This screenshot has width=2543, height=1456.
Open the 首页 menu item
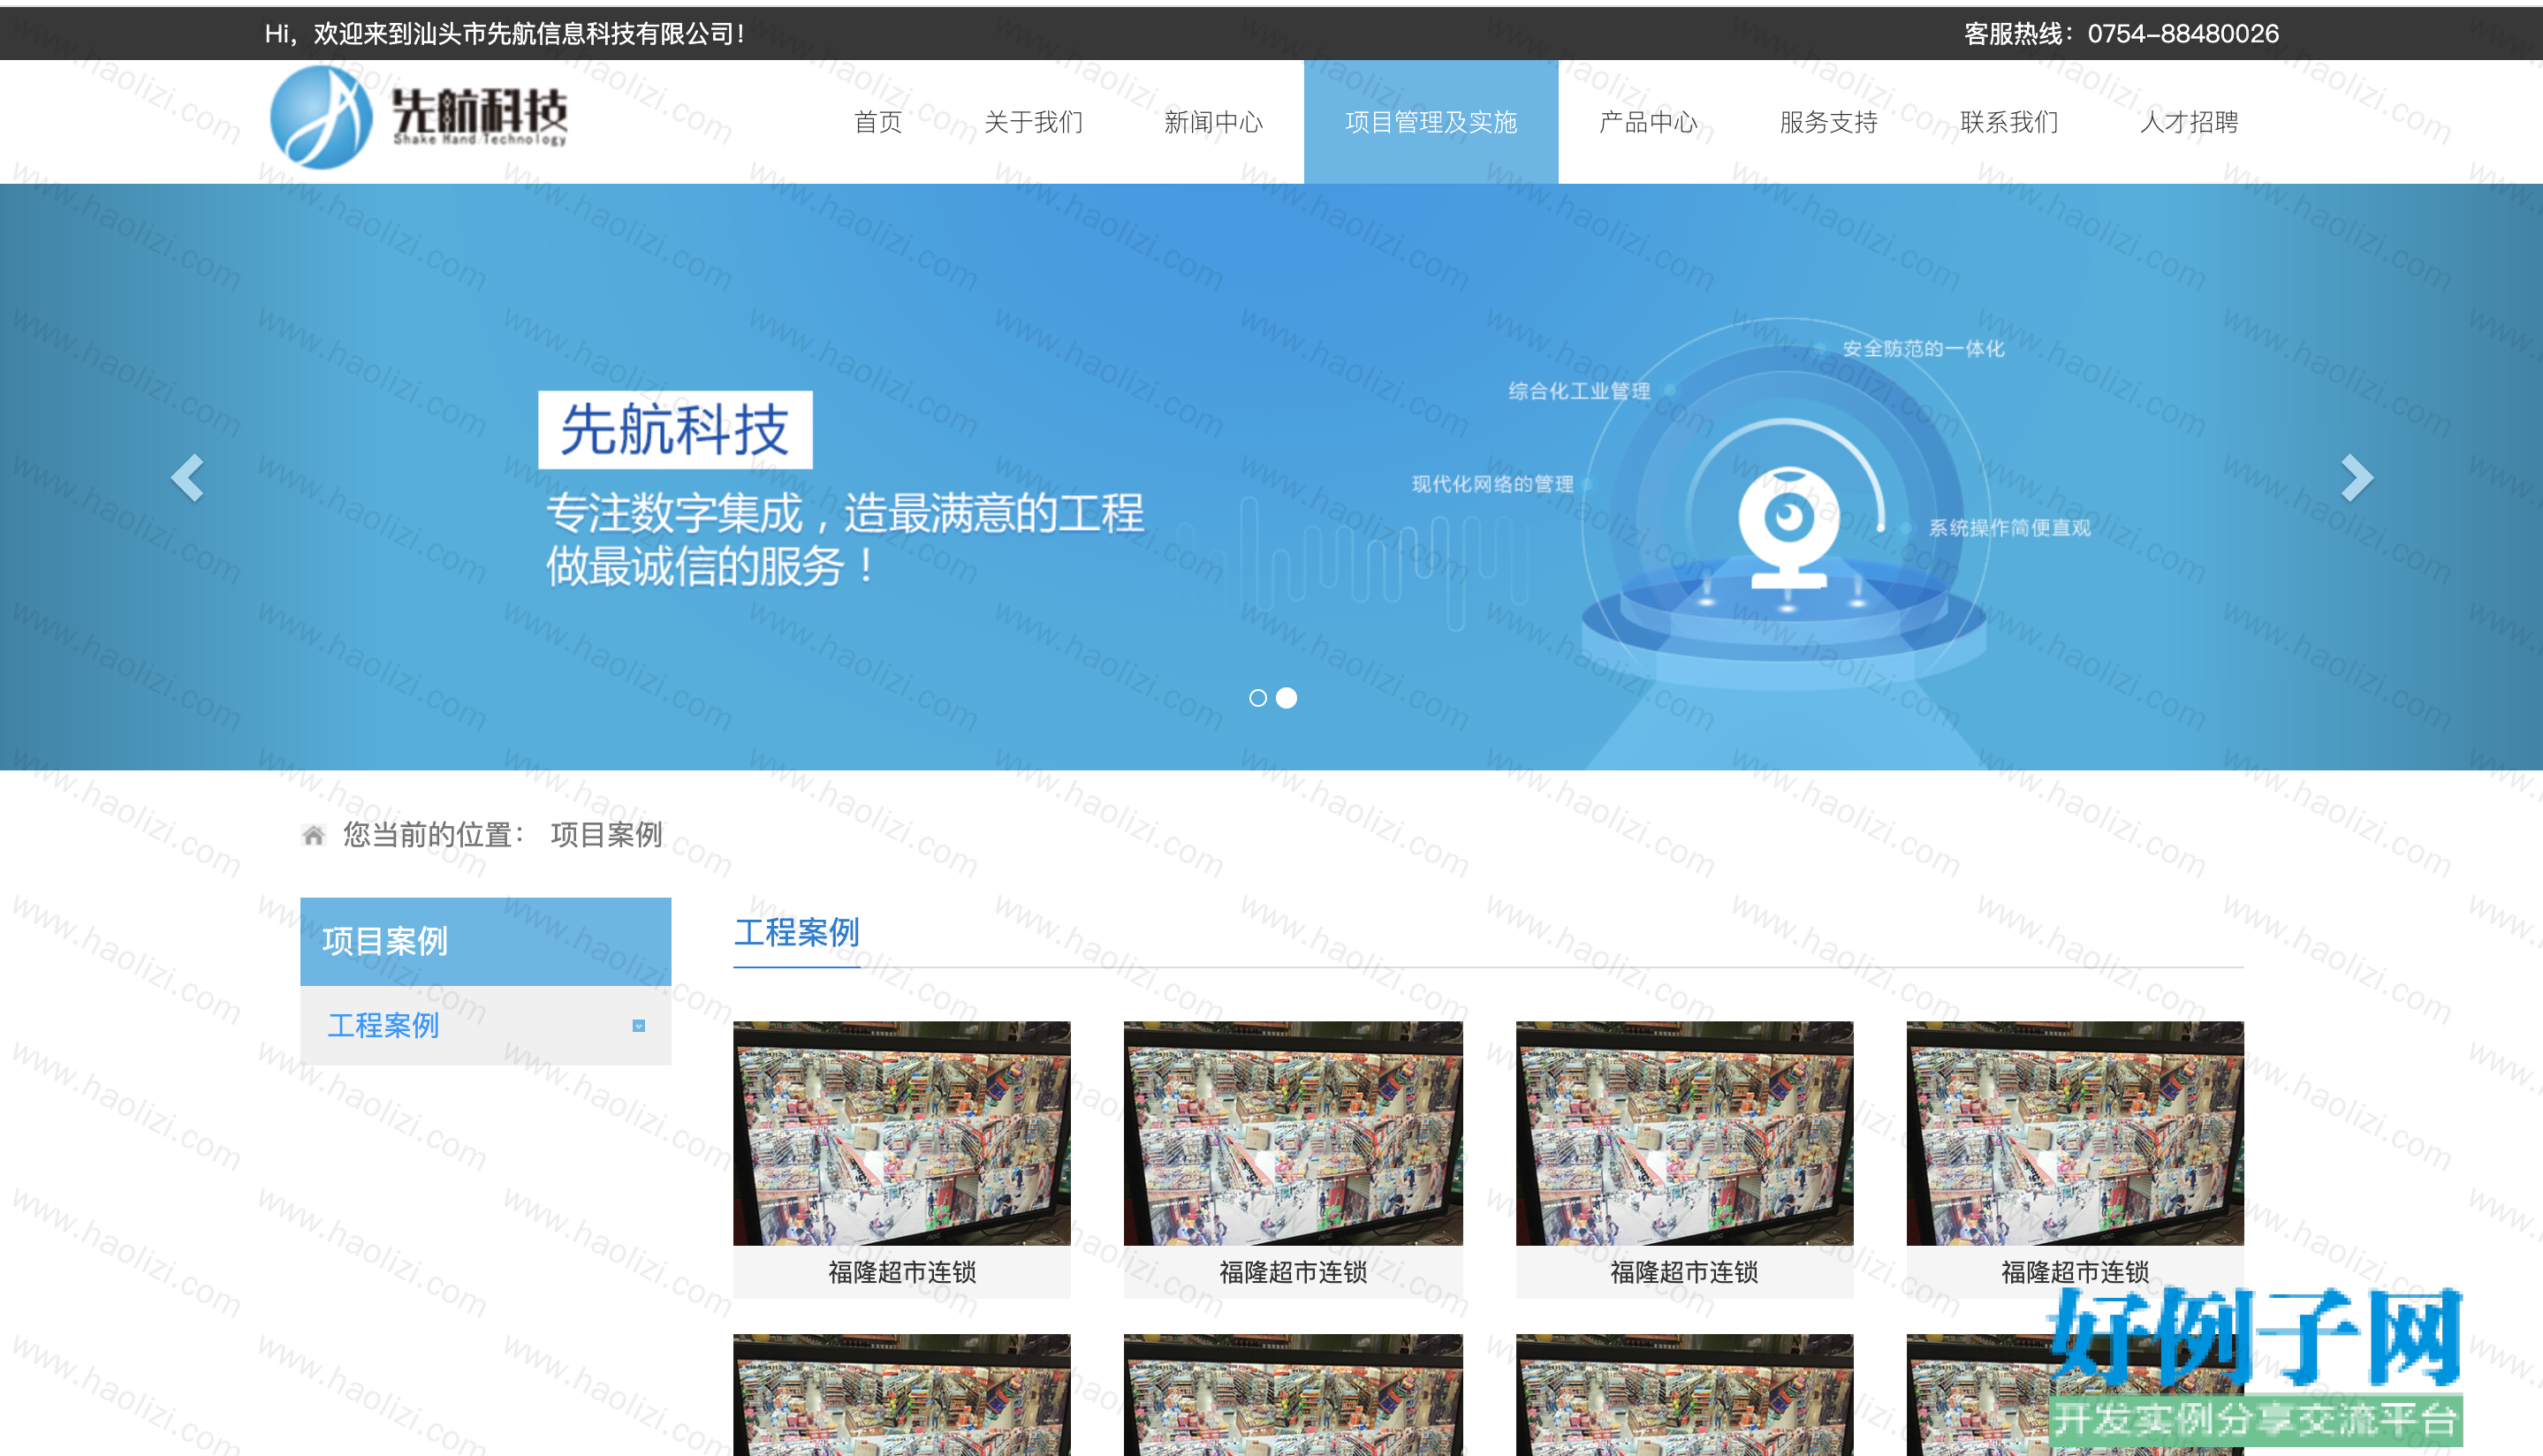point(878,122)
